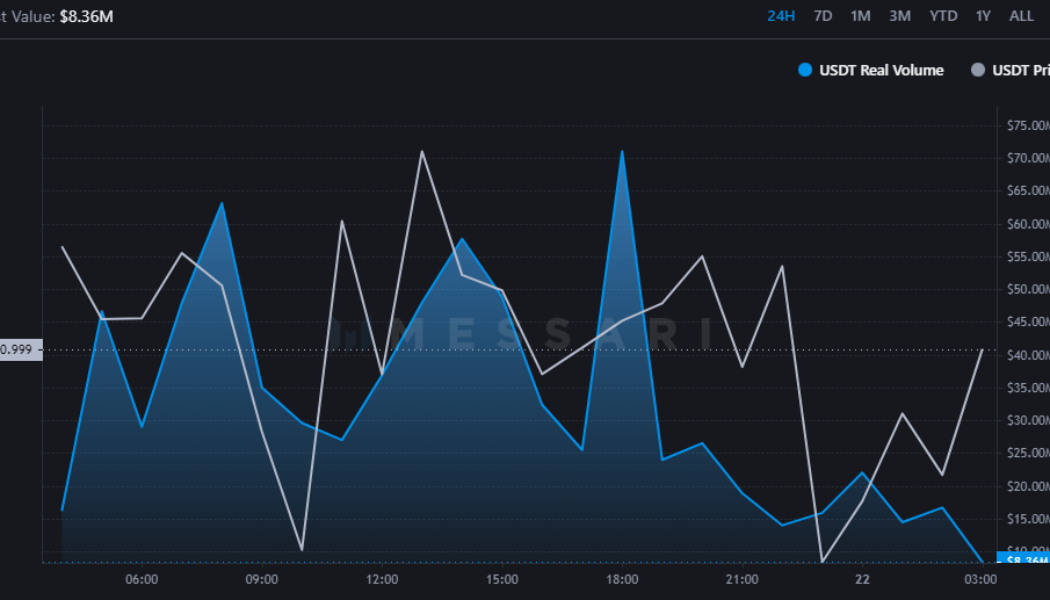Click the $8.36M value in the header
The image size is (1050, 600).
[87, 17]
